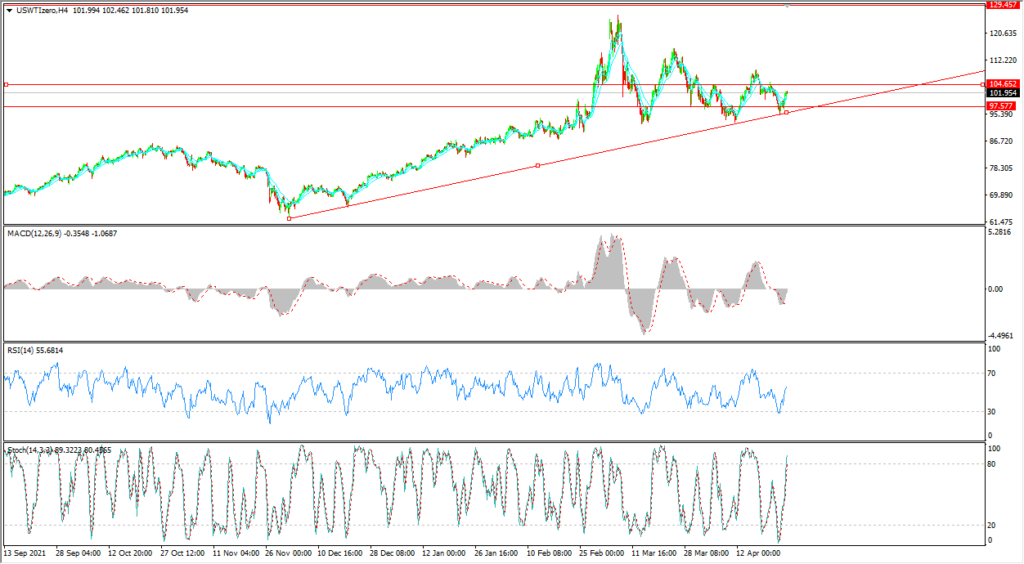Click the Stochastic 80 level label

point(993,464)
